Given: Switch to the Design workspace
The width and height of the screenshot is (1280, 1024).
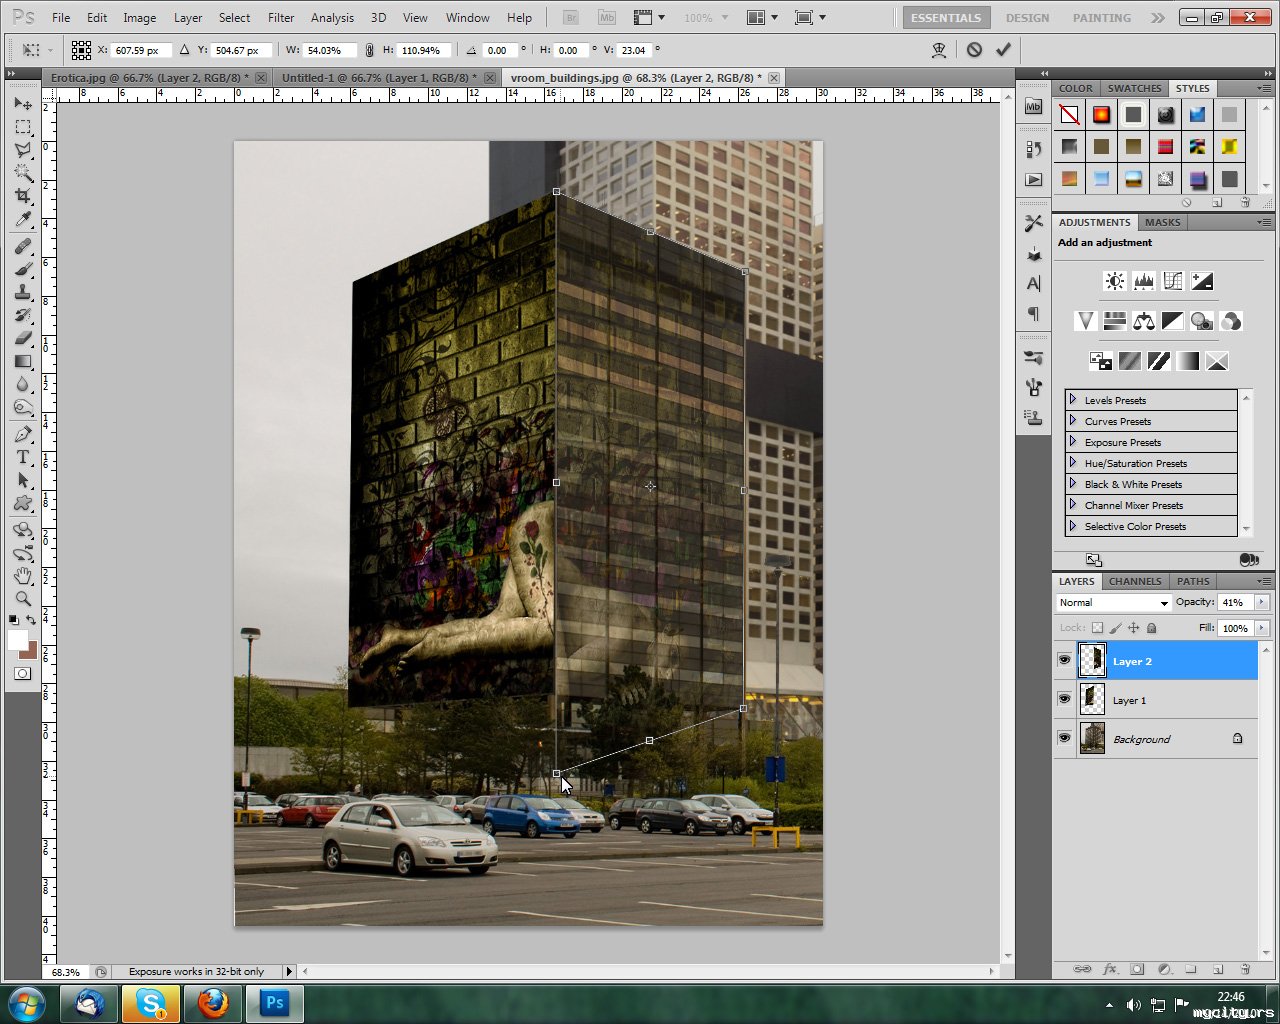Looking at the screenshot, I should point(1027,18).
